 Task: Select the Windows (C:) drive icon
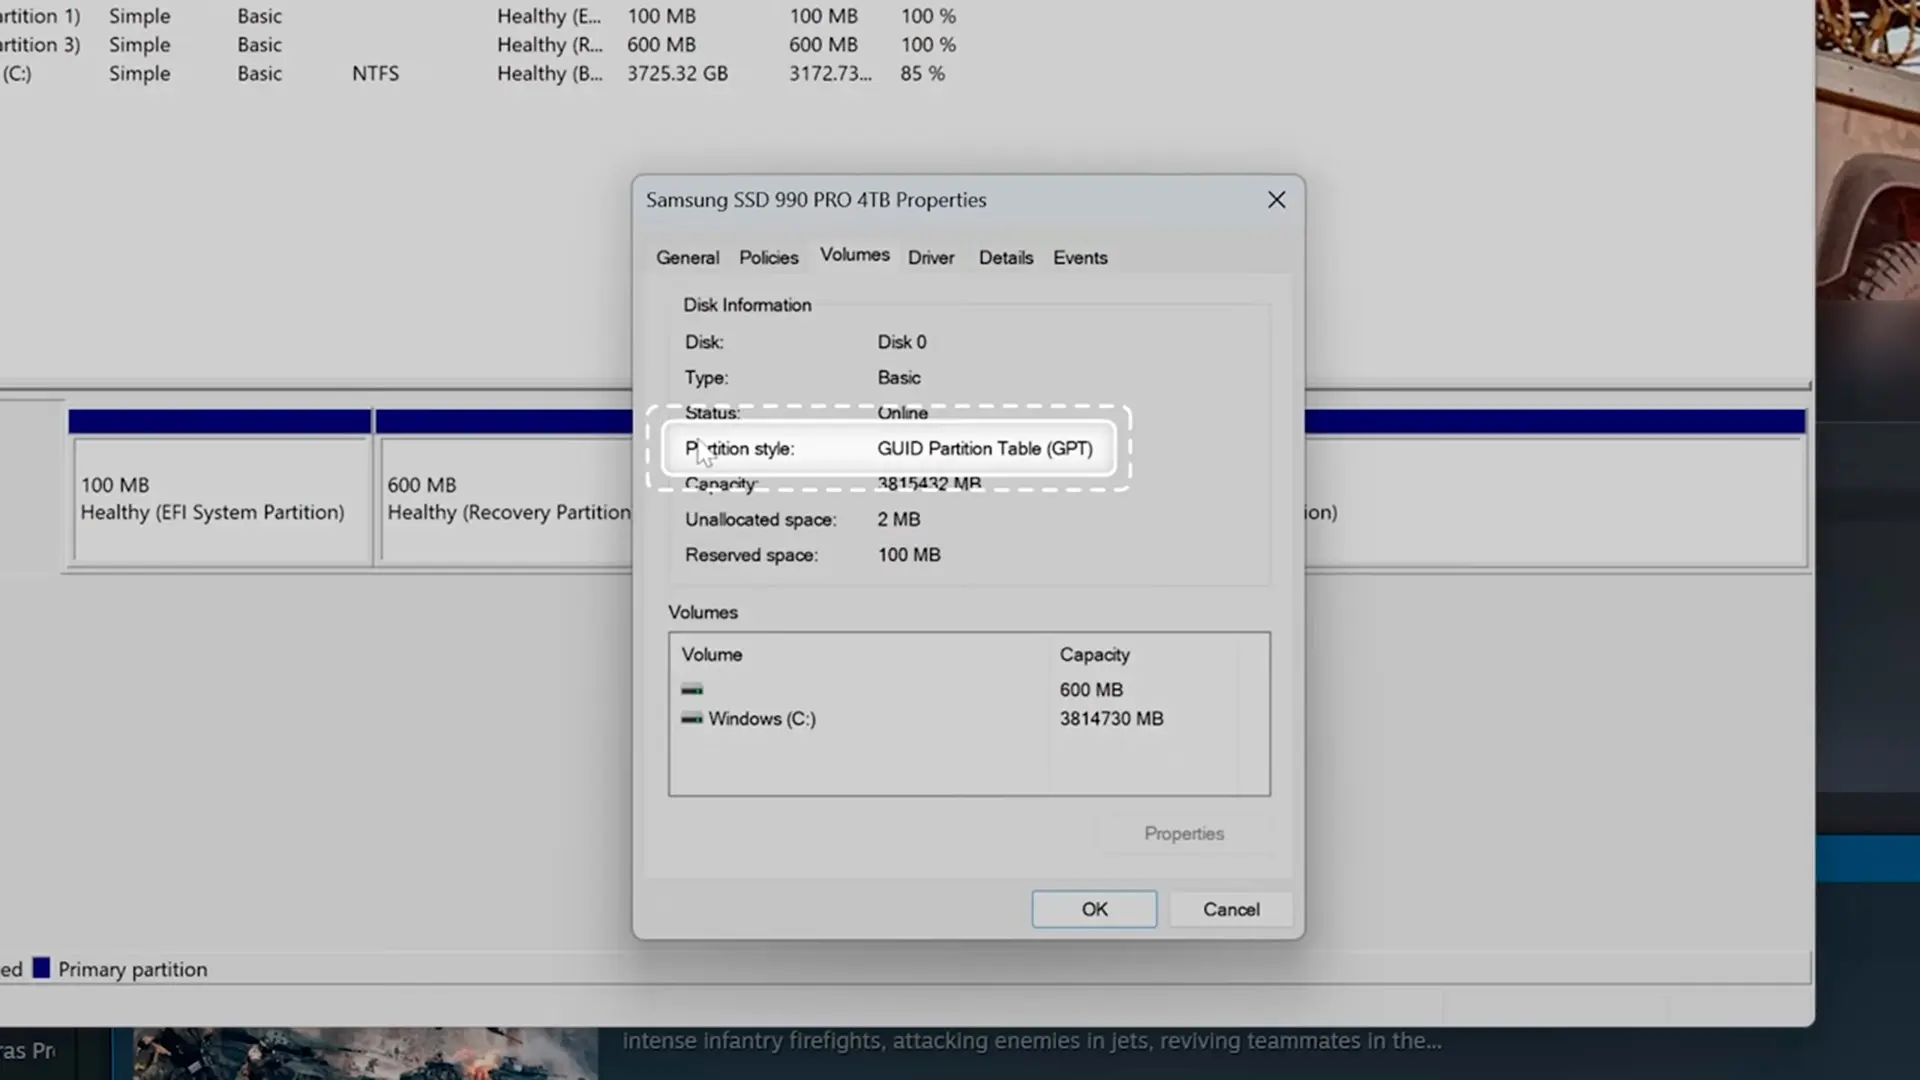[691, 719]
